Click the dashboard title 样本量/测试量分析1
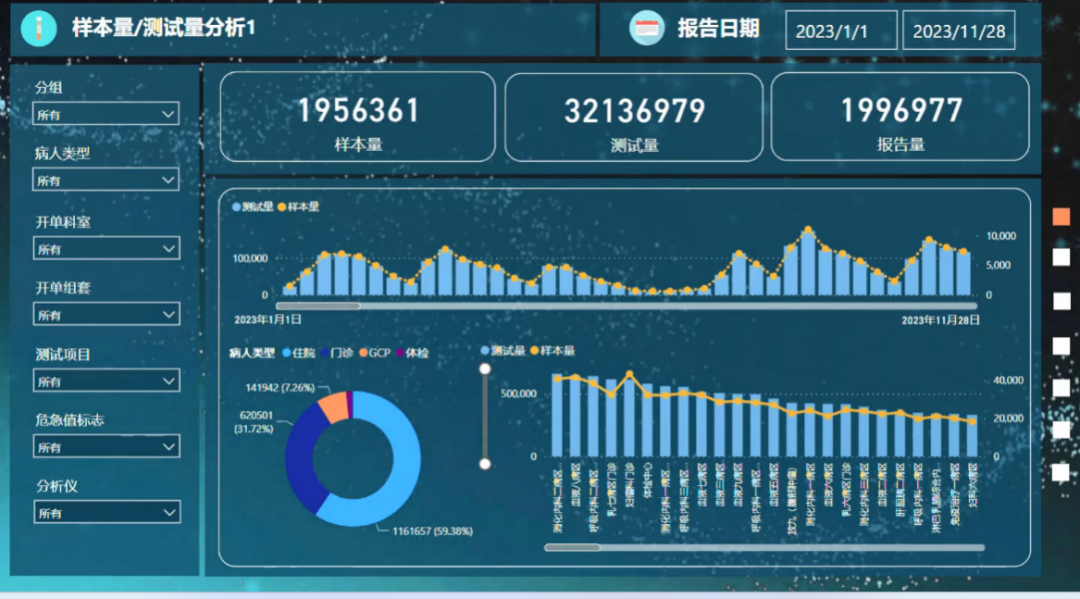 pyautogui.click(x=164, y=28)
